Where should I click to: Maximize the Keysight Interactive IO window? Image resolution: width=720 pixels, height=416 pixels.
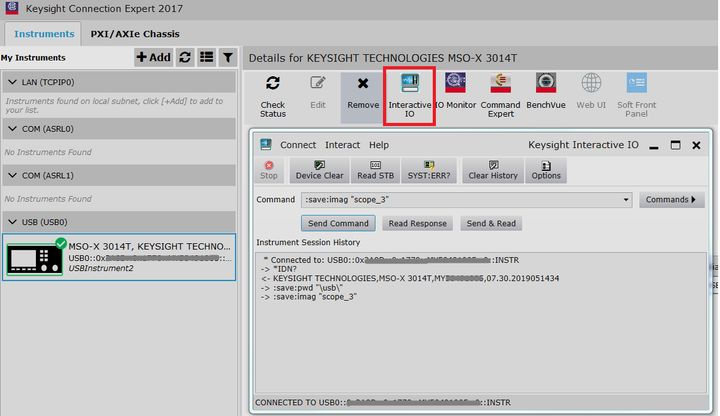(x=675, y=145)
